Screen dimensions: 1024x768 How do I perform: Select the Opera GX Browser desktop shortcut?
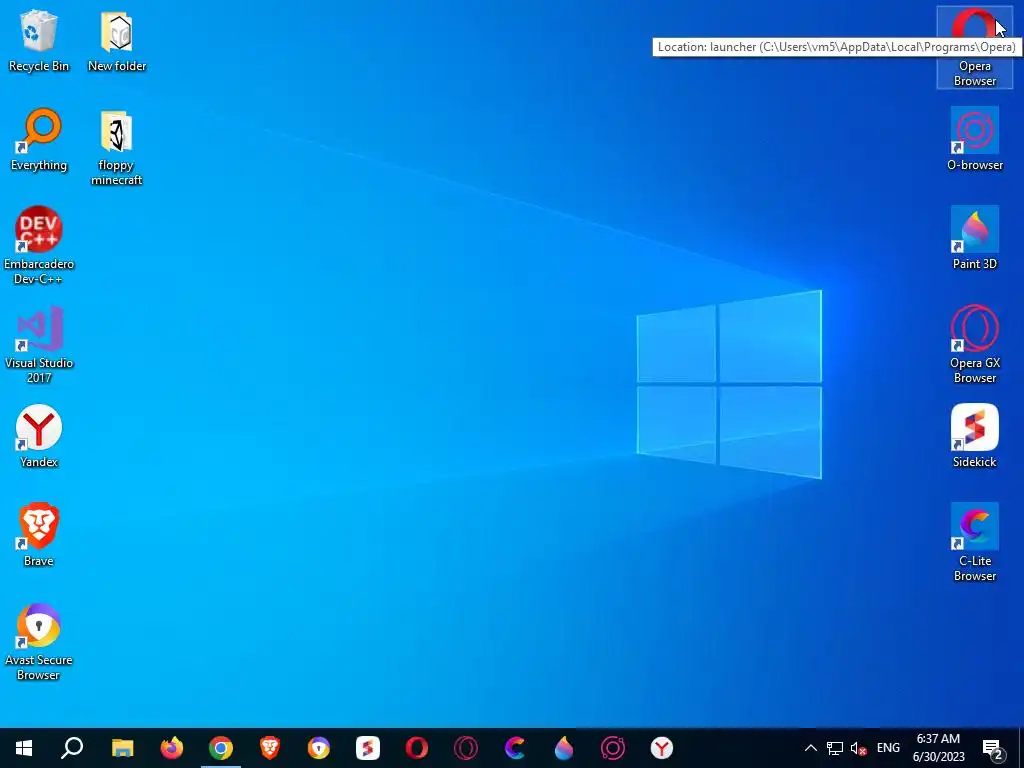(x=974, y=345)
